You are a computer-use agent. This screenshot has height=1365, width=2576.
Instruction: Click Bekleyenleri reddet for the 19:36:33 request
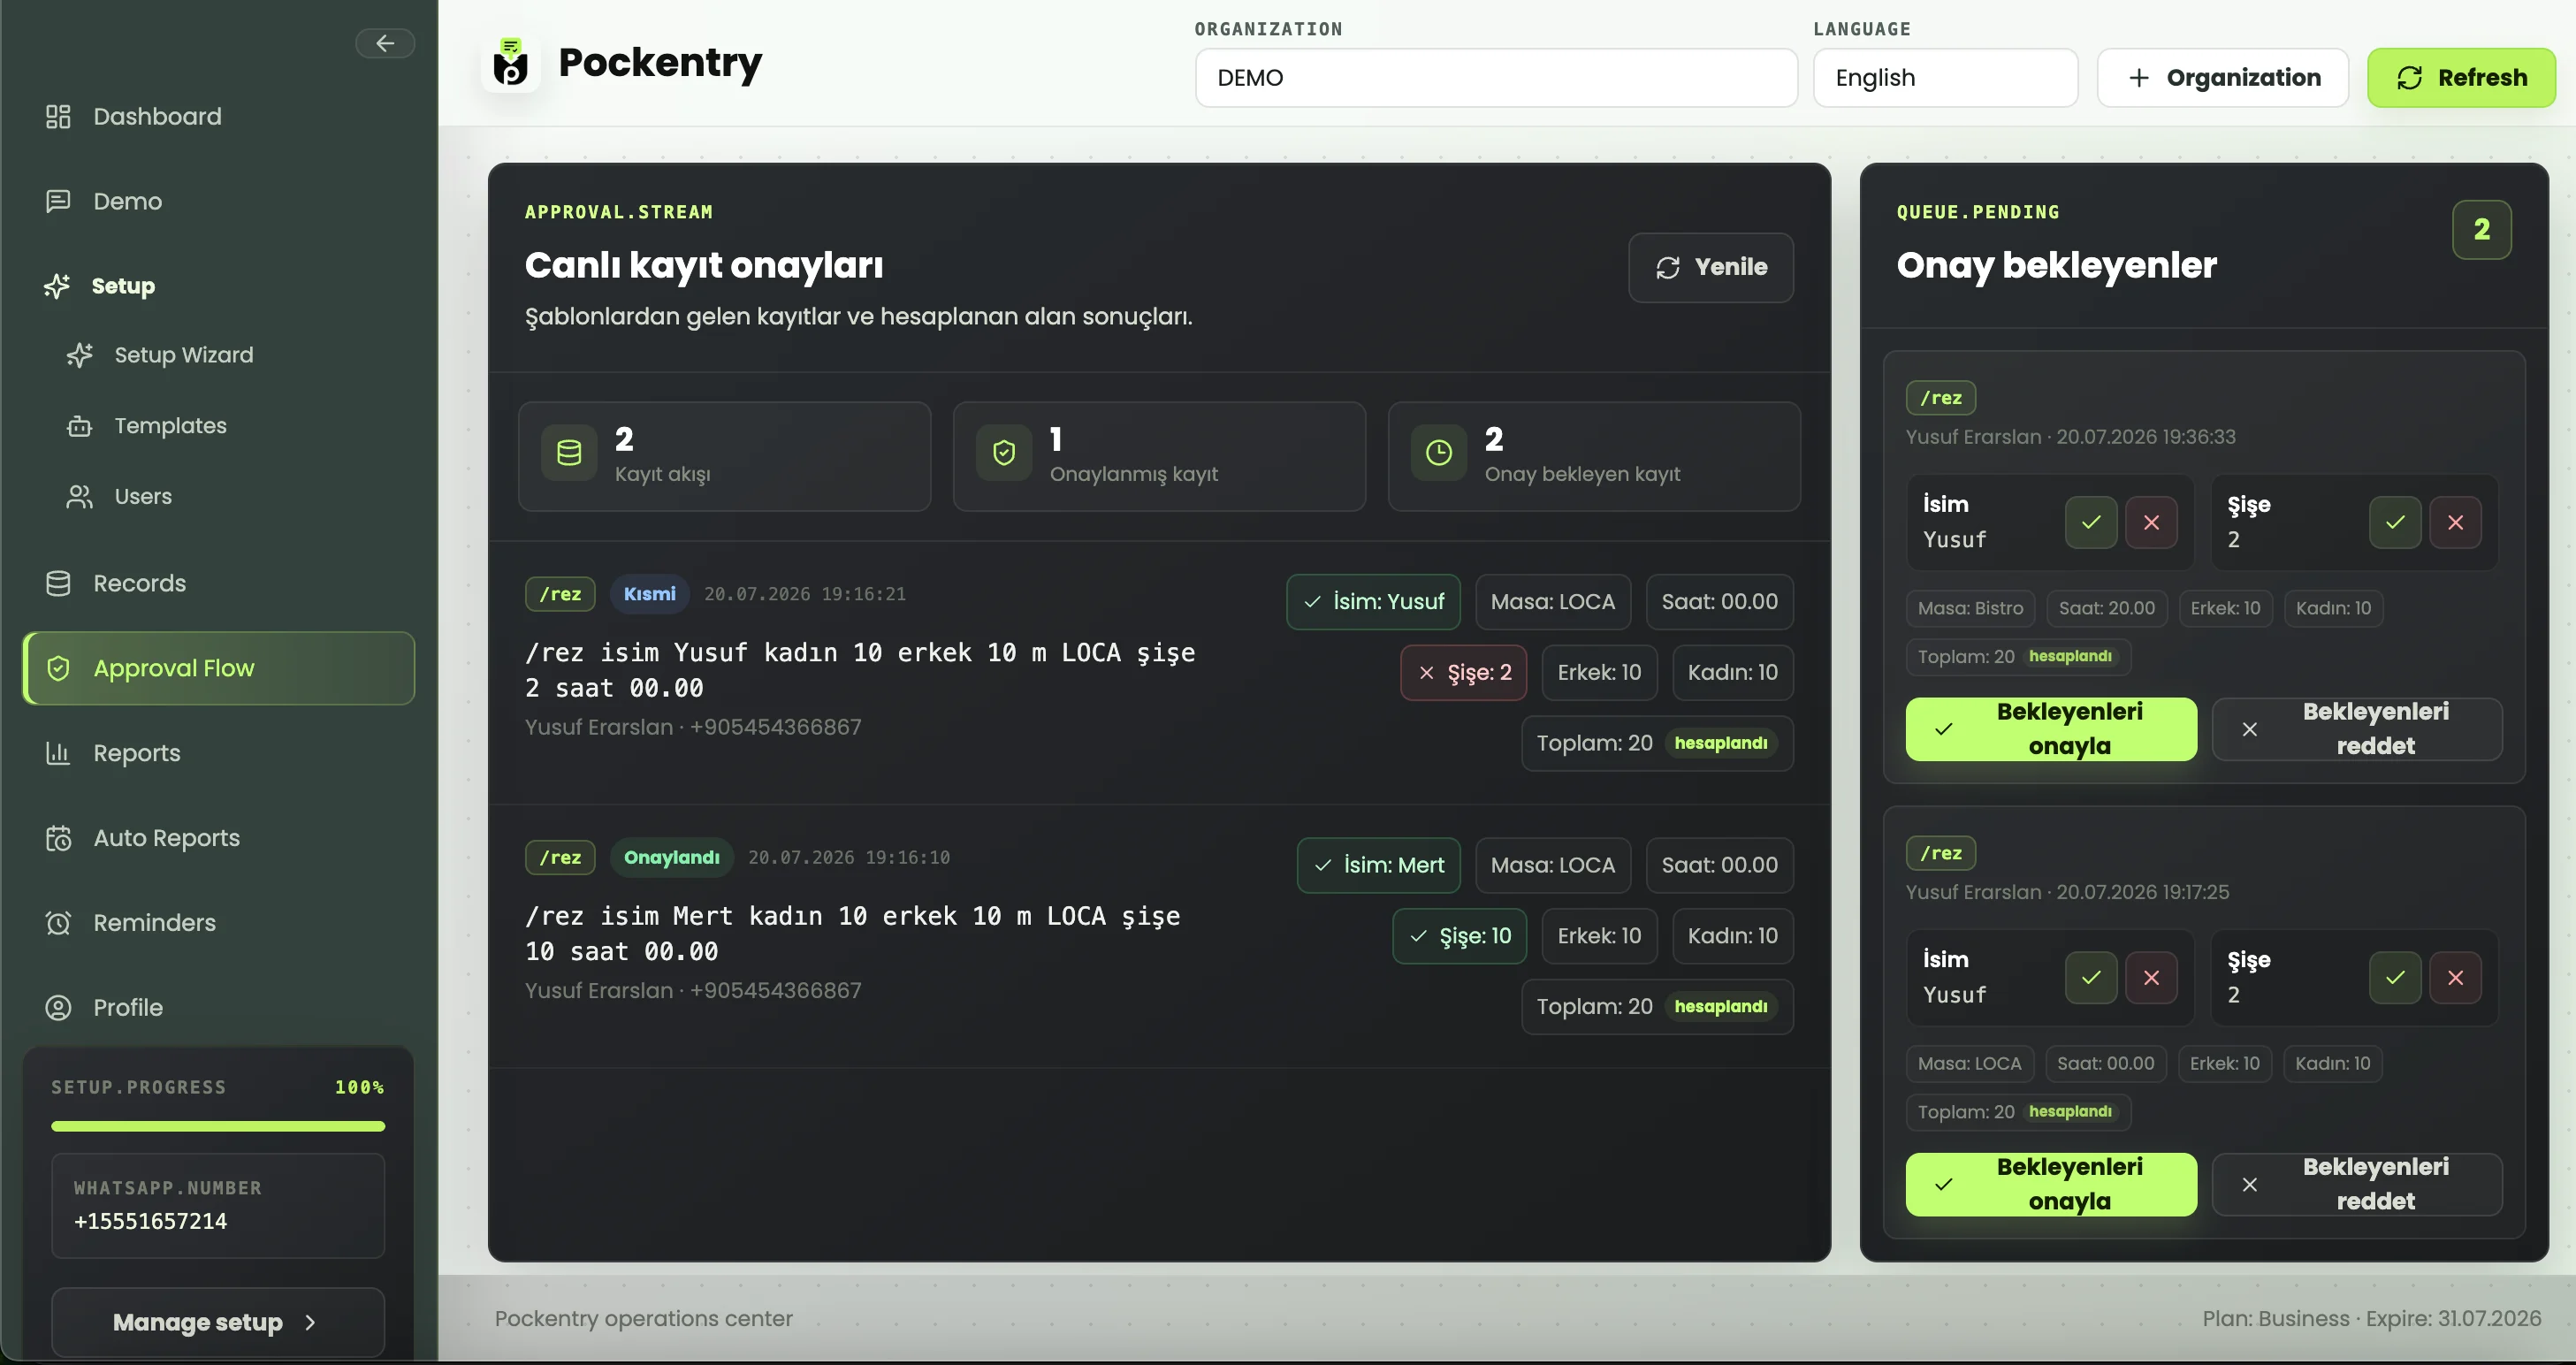coord(2357,729)
